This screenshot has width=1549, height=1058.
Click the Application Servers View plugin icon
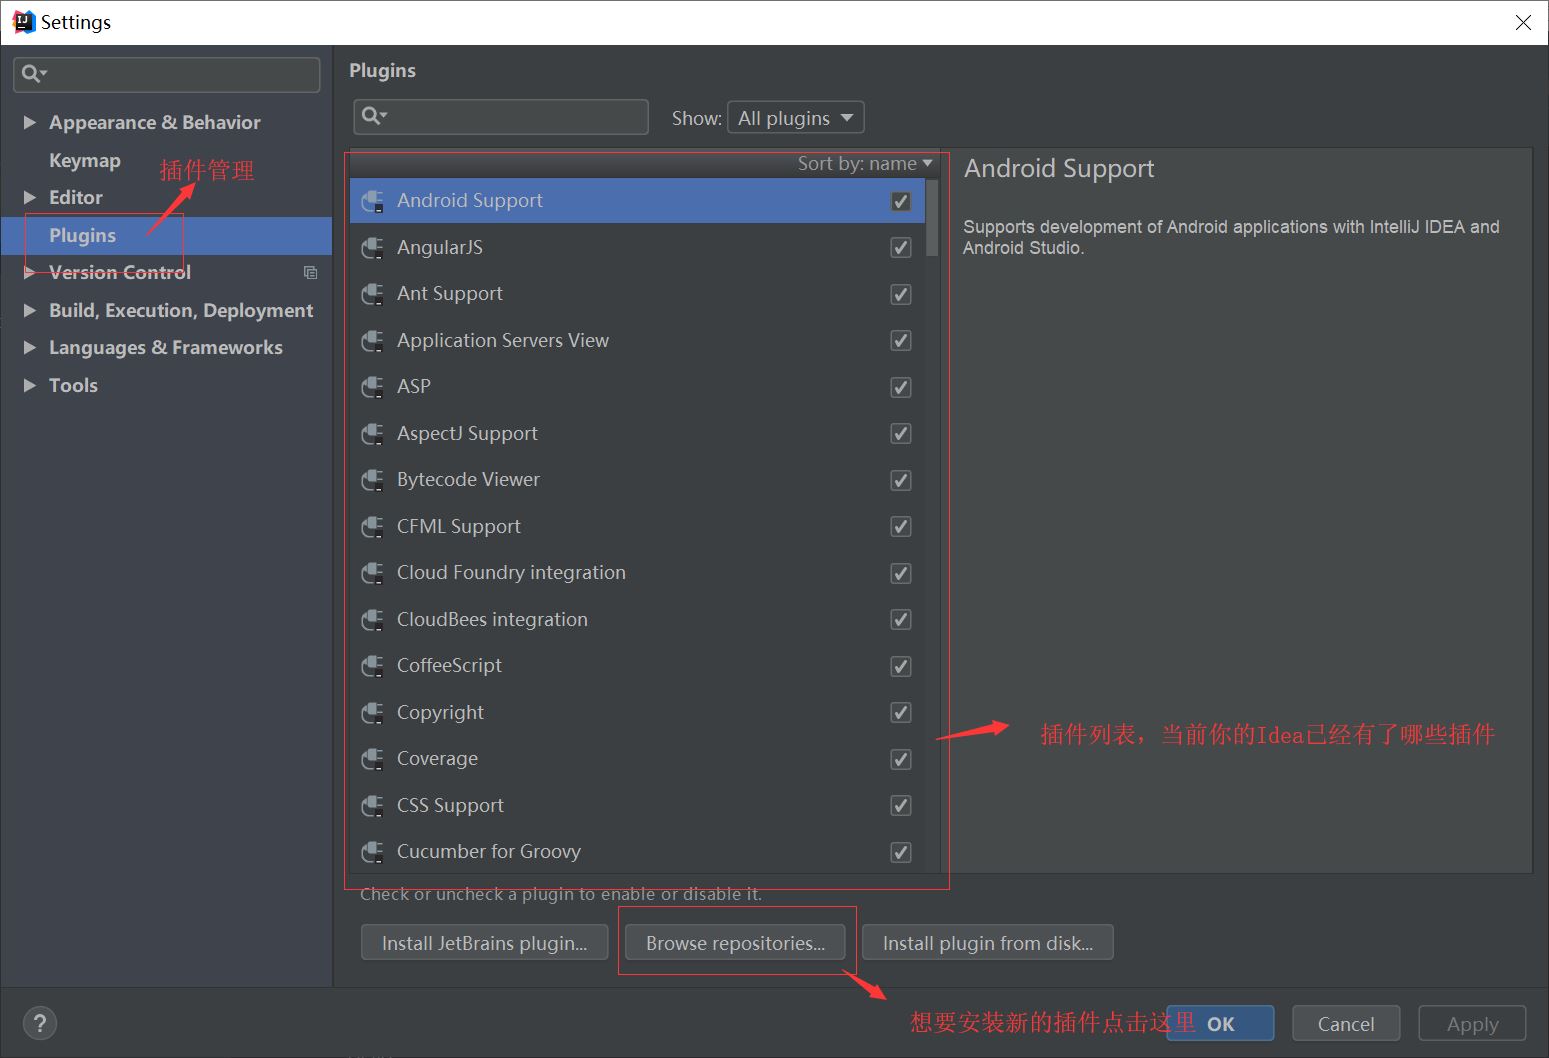pos(372,341)
